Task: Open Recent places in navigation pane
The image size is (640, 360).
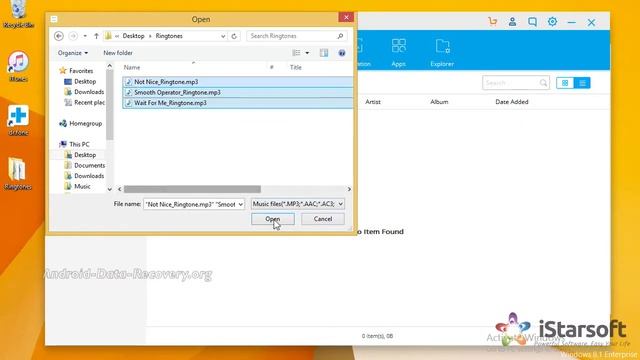Action: [x=84, y=102]
